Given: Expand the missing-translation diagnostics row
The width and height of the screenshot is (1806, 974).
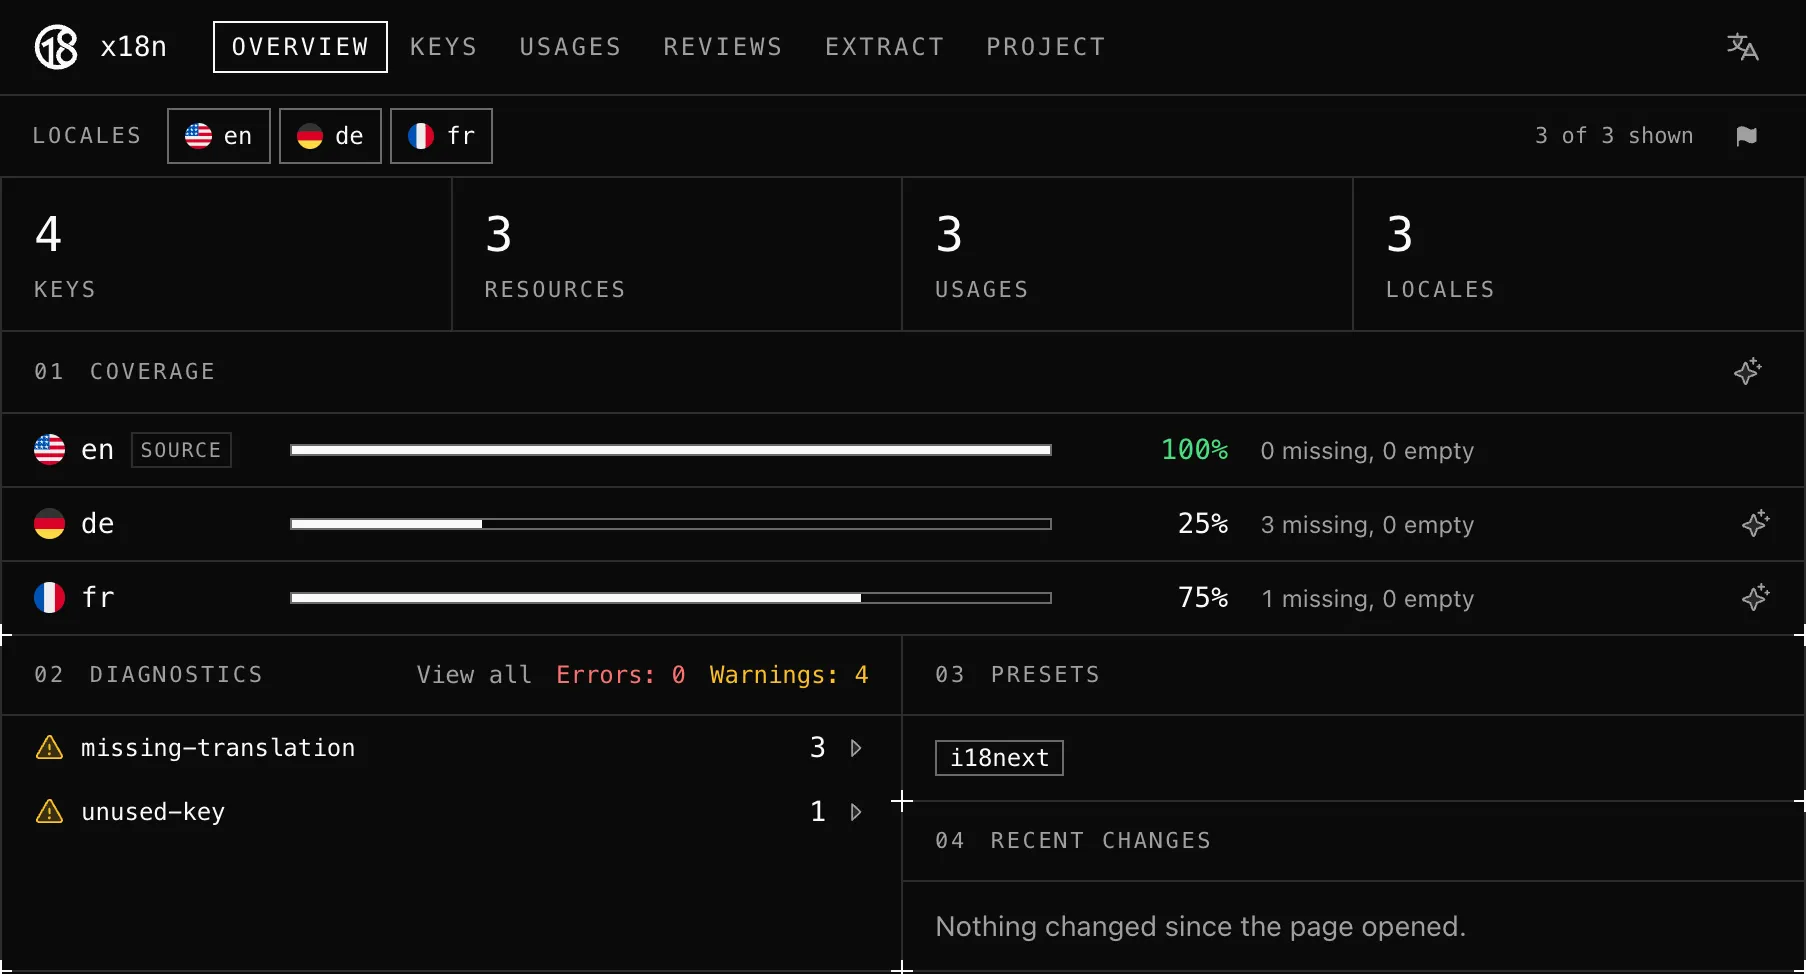Looking at the screenshot, I should (451, 747).
